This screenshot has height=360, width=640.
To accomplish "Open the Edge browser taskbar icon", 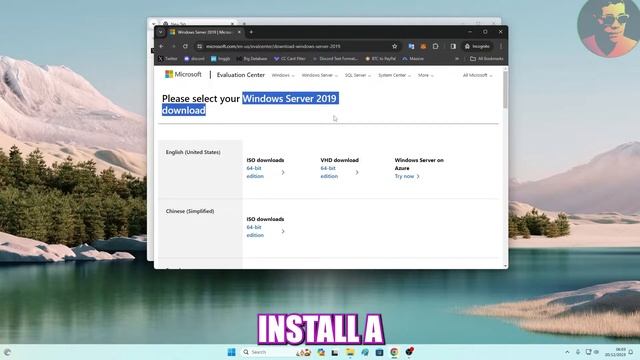I will [x=364, y=352].
